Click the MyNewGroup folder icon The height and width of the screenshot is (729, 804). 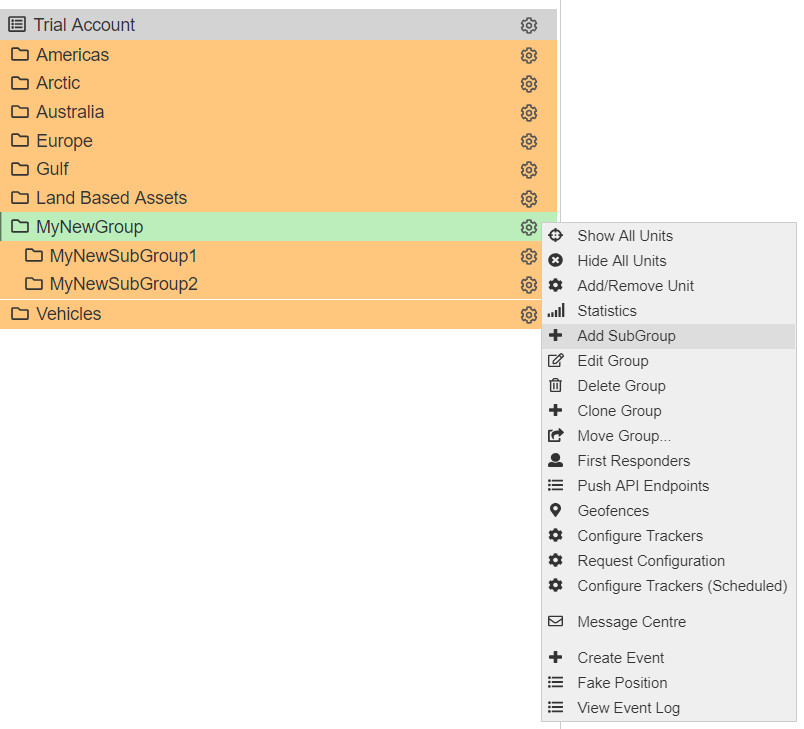(x=19, y=226)
